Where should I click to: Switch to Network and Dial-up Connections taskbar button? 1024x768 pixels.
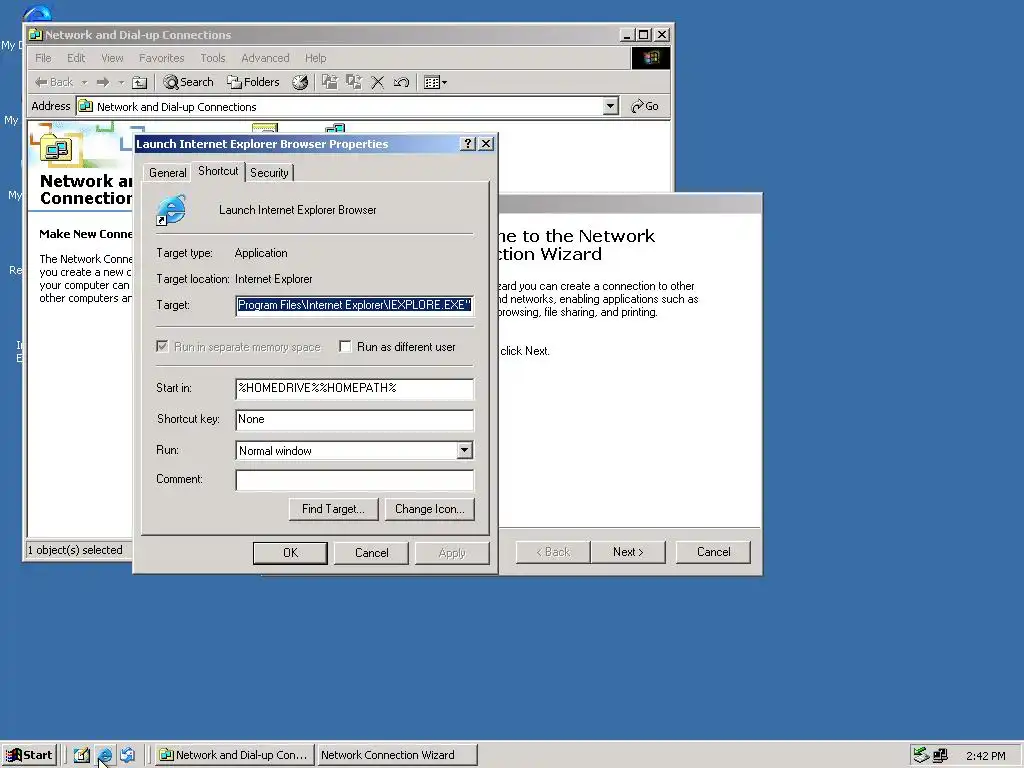[235, 755]
